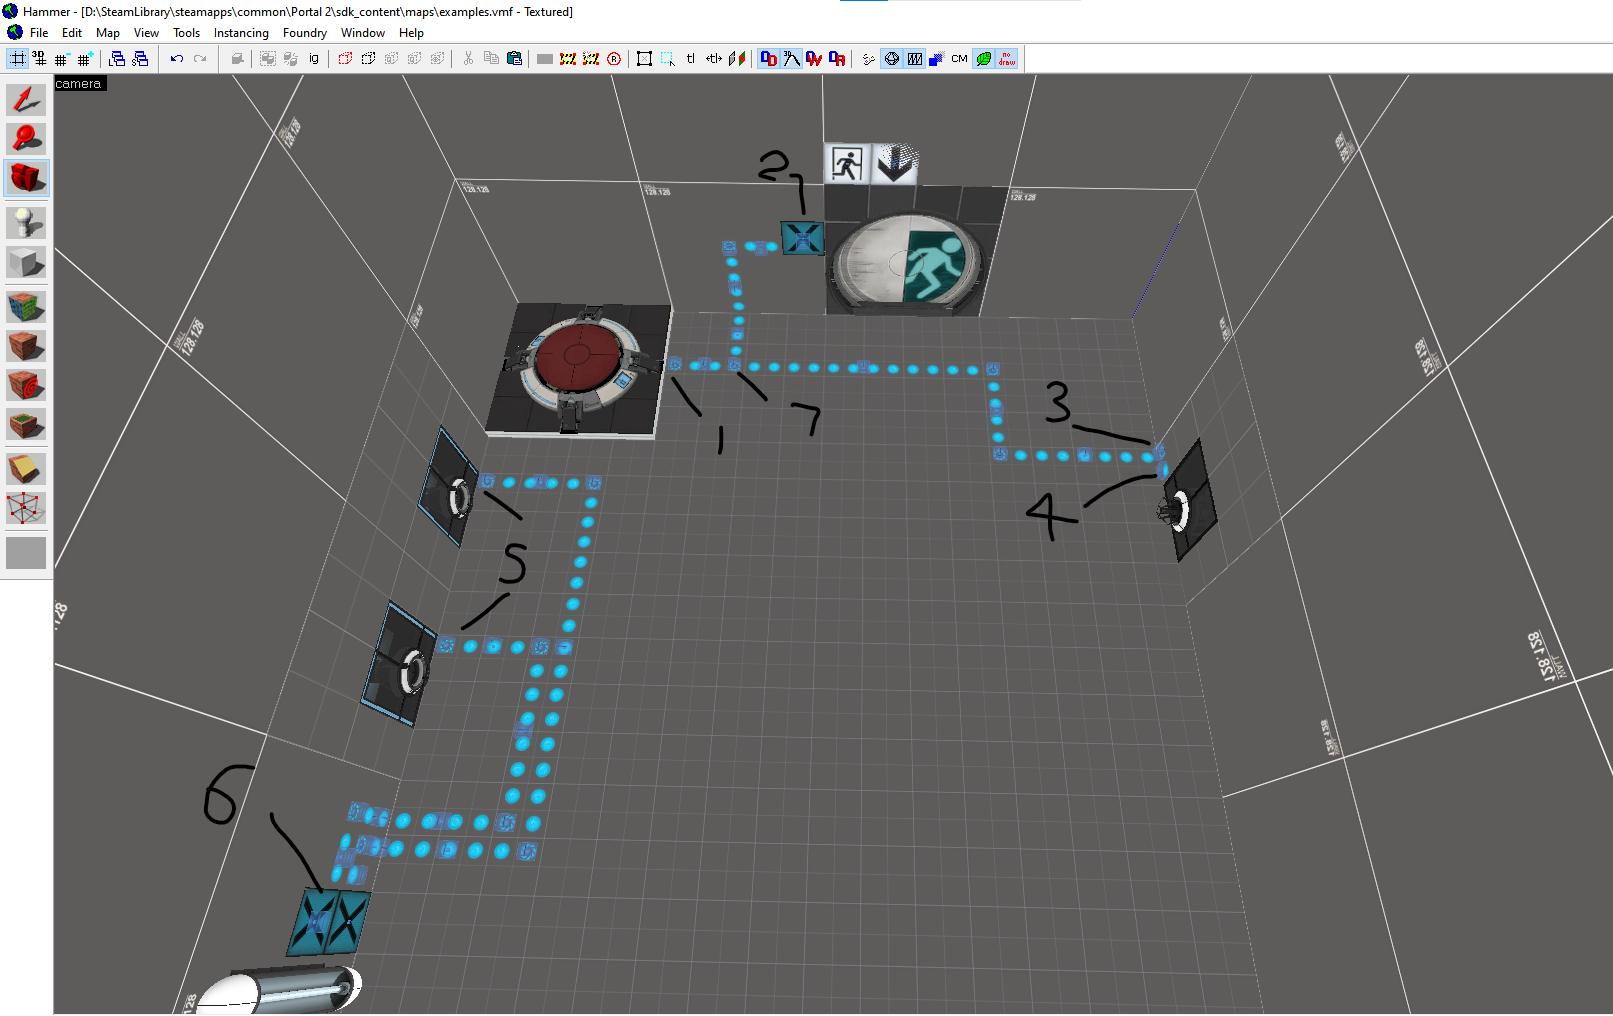Toggle auto-selection mode
Viewport: 1613px width, 1016px height.
pyautogui.click(x=668, y=59)
